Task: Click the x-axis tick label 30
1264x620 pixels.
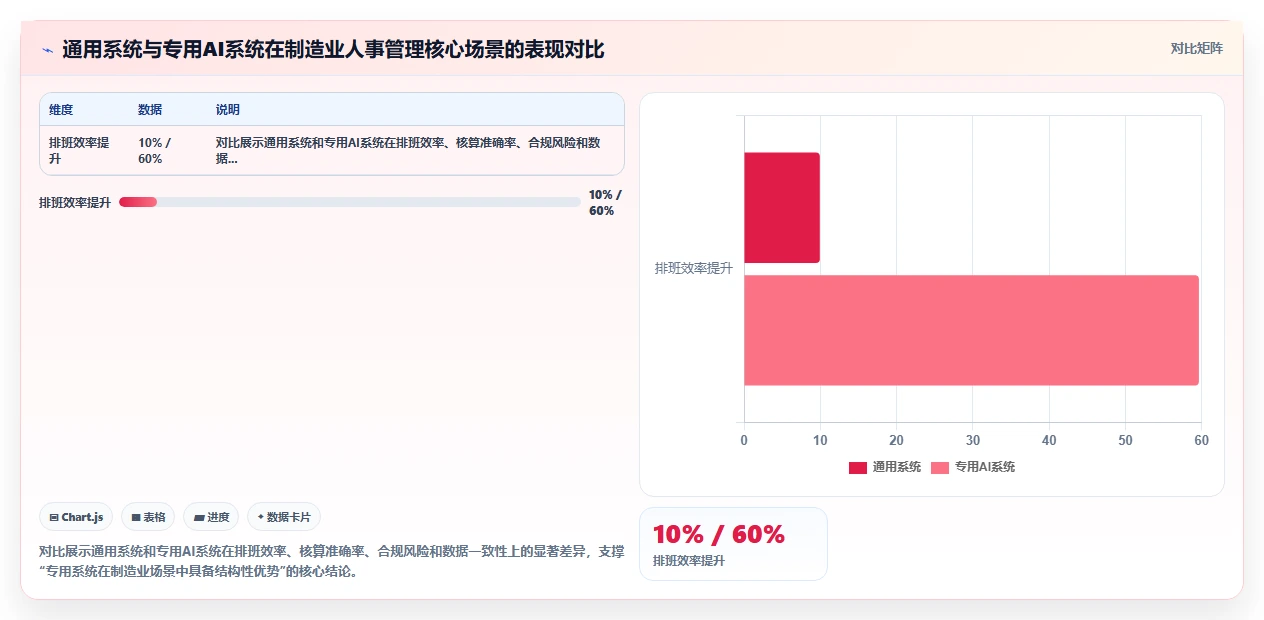Action: (972, 440)
